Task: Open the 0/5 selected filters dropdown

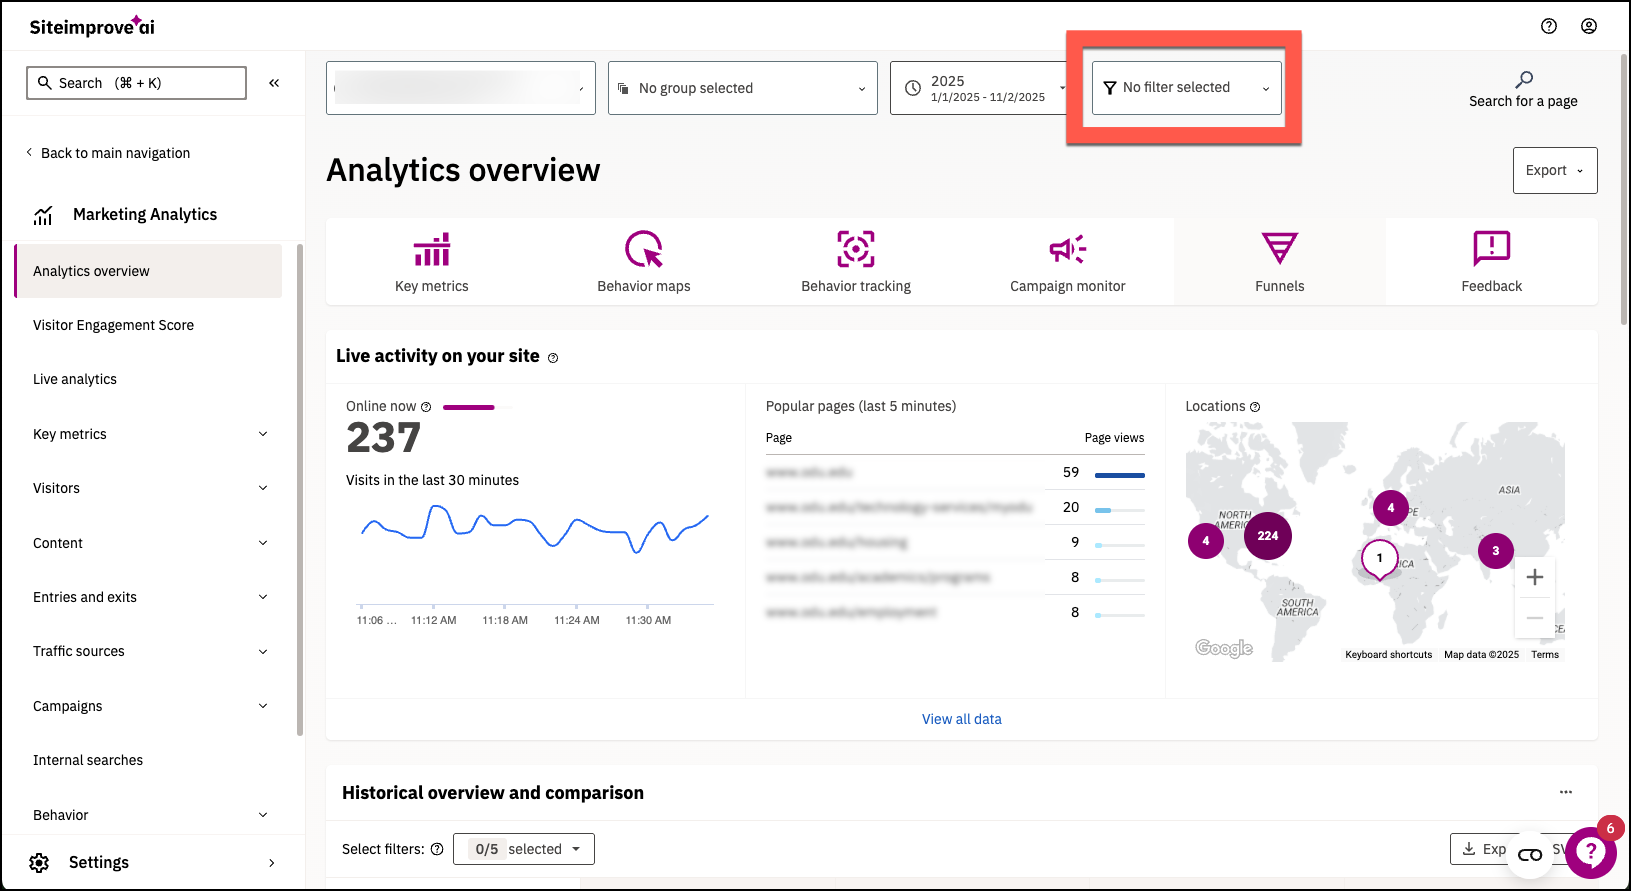Action: (x=524, y=849)
